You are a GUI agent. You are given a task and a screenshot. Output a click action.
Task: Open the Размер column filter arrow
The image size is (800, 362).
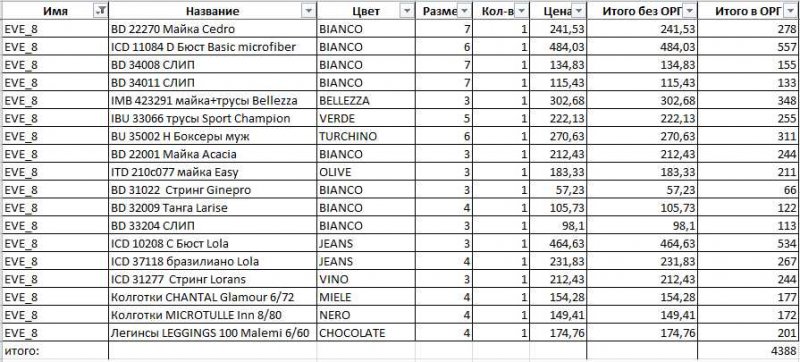[x=464, y=11]
